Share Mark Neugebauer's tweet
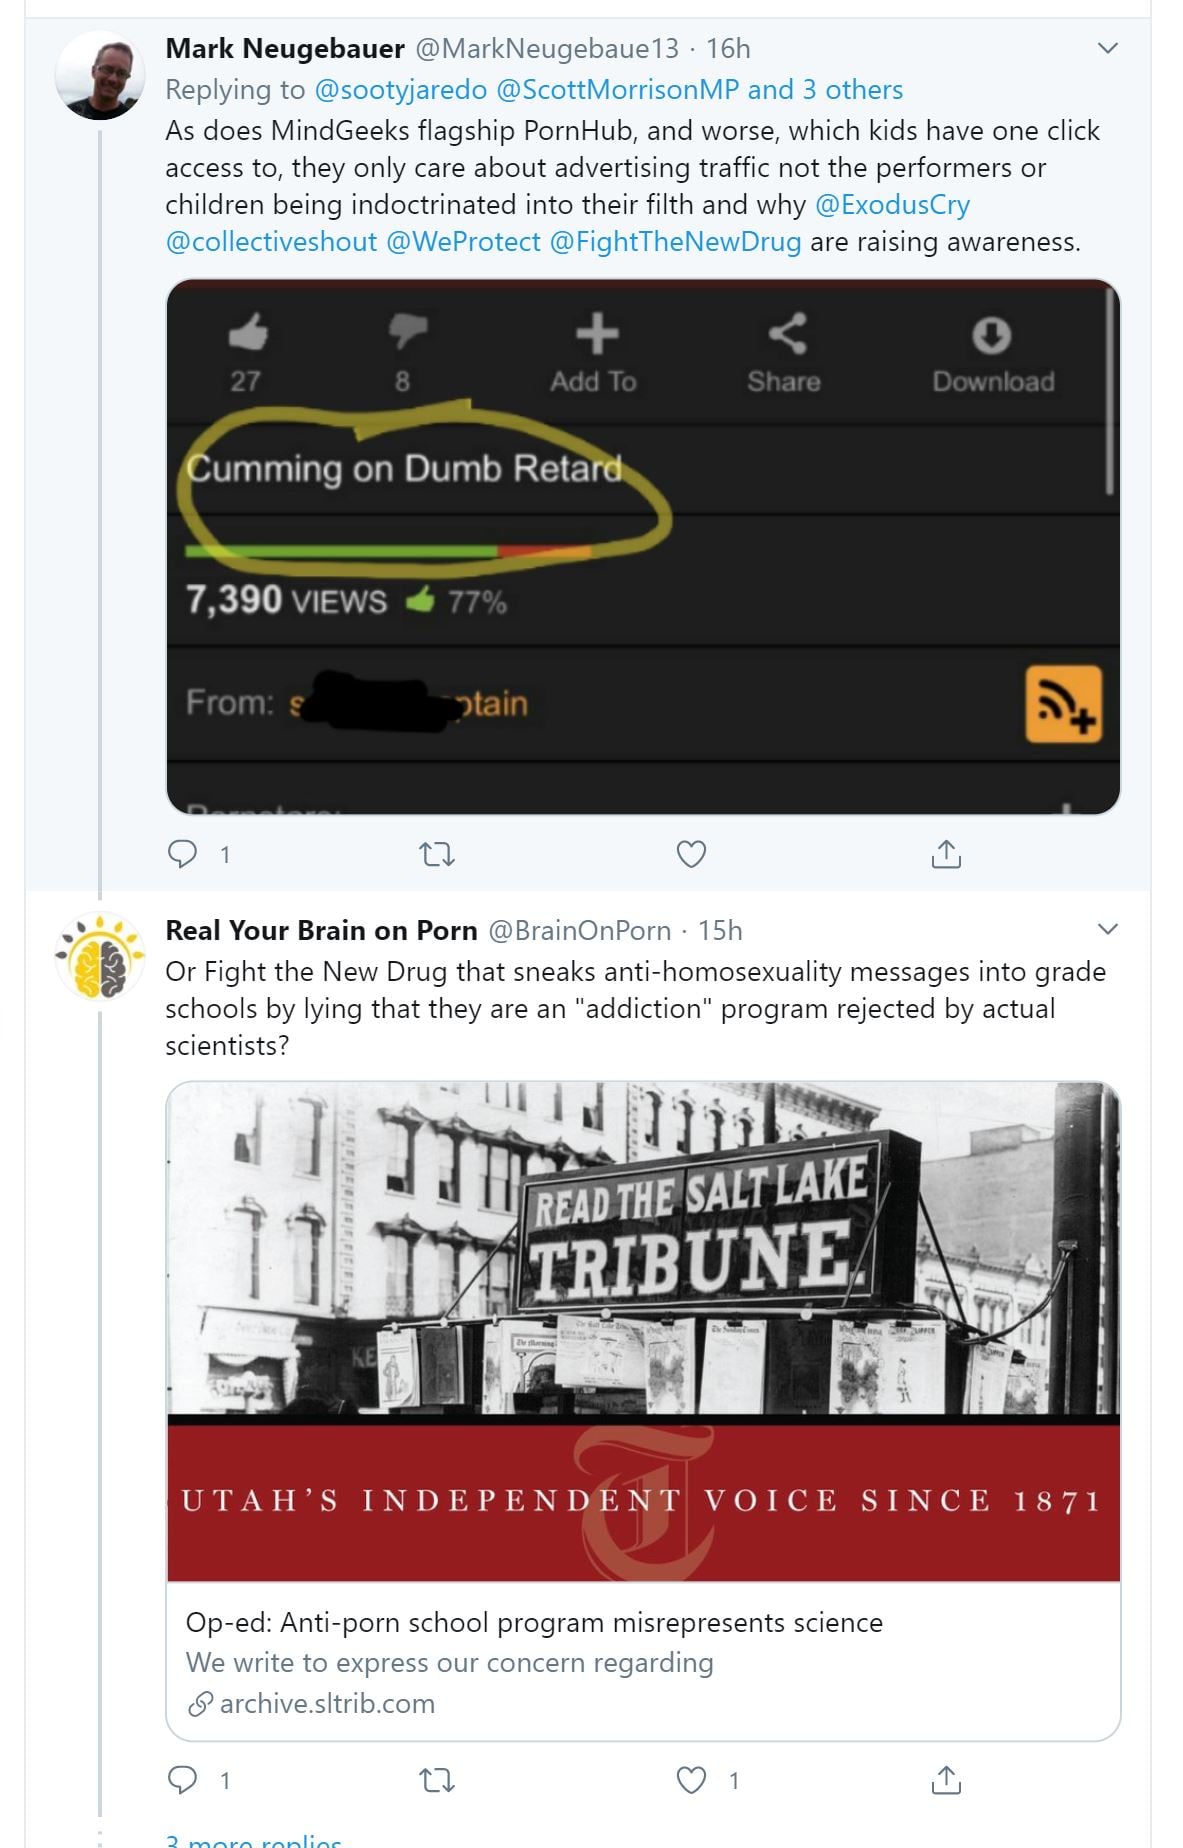This screenshot has height=1848, width=1183. point(945,854)
